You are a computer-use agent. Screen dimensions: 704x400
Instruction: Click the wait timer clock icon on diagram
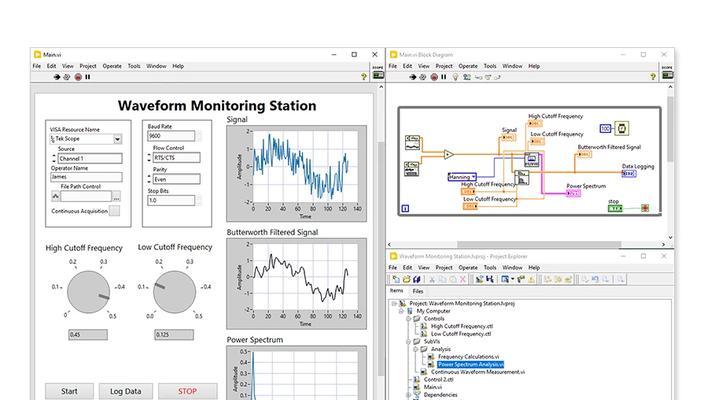621,128
